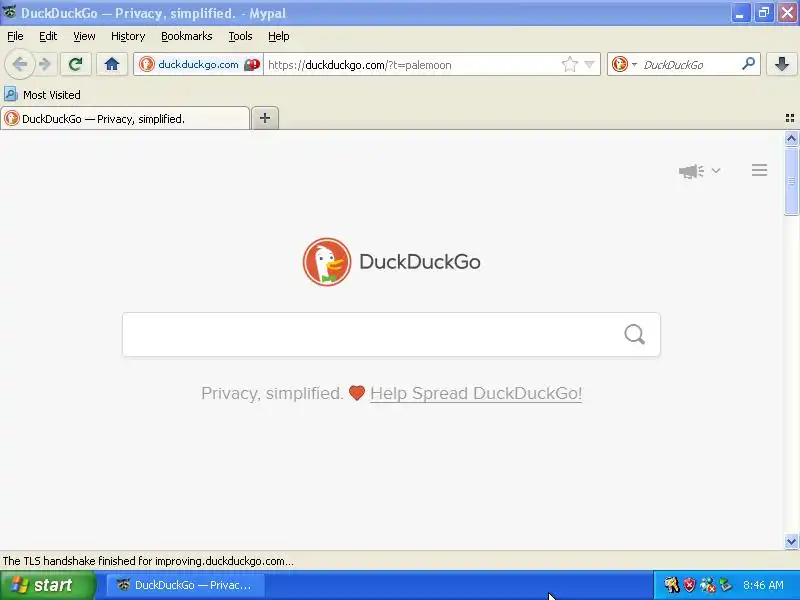
Task: Open the Edit menu
Action: click(48, 36)
